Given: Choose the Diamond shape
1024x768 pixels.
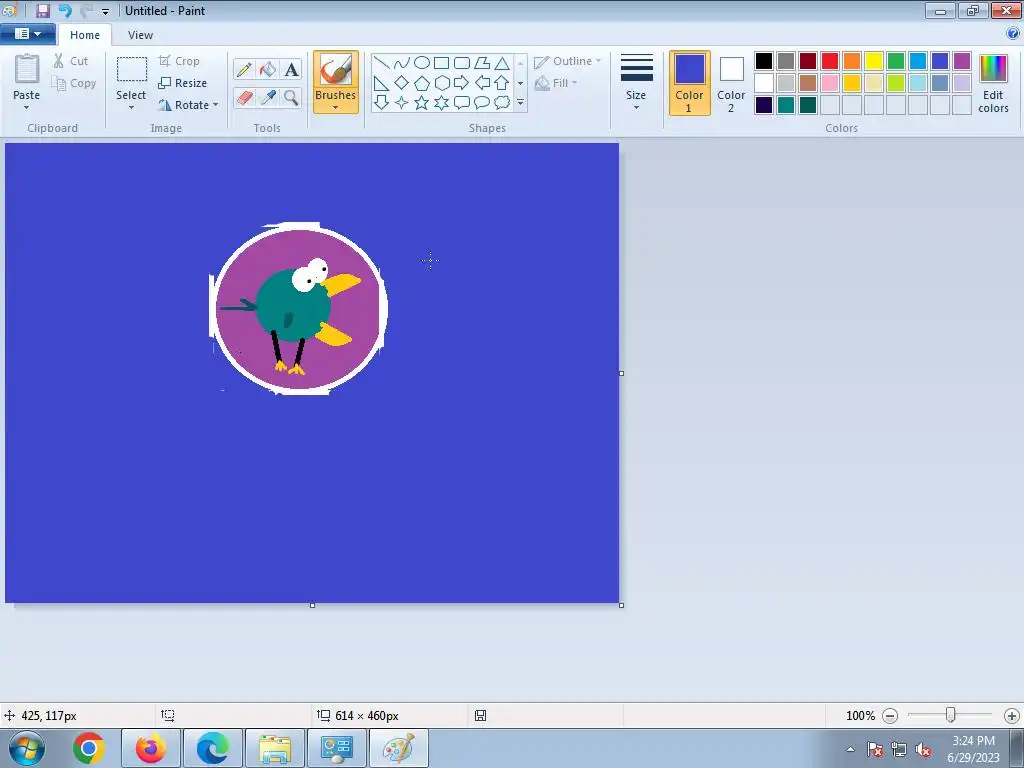Looking at the screenshot, I should pyautogui.click(x=402, y=83).
